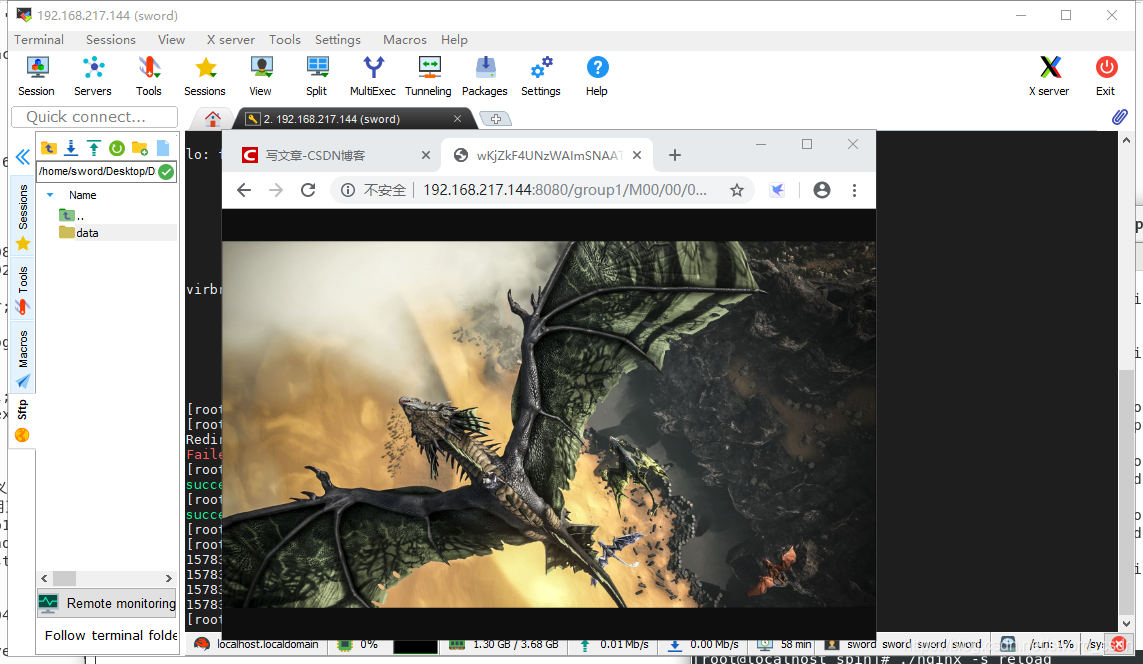Open a new terminal tab with plus button
Viewport: 1143px width, 664px height.
click(x=496, y=119)
